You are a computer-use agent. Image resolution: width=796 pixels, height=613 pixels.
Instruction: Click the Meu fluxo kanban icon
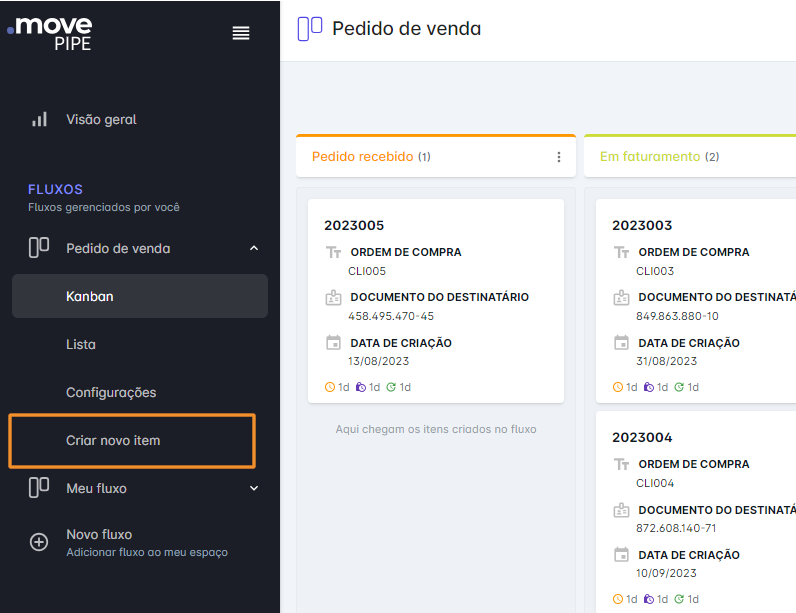point(39,488)
